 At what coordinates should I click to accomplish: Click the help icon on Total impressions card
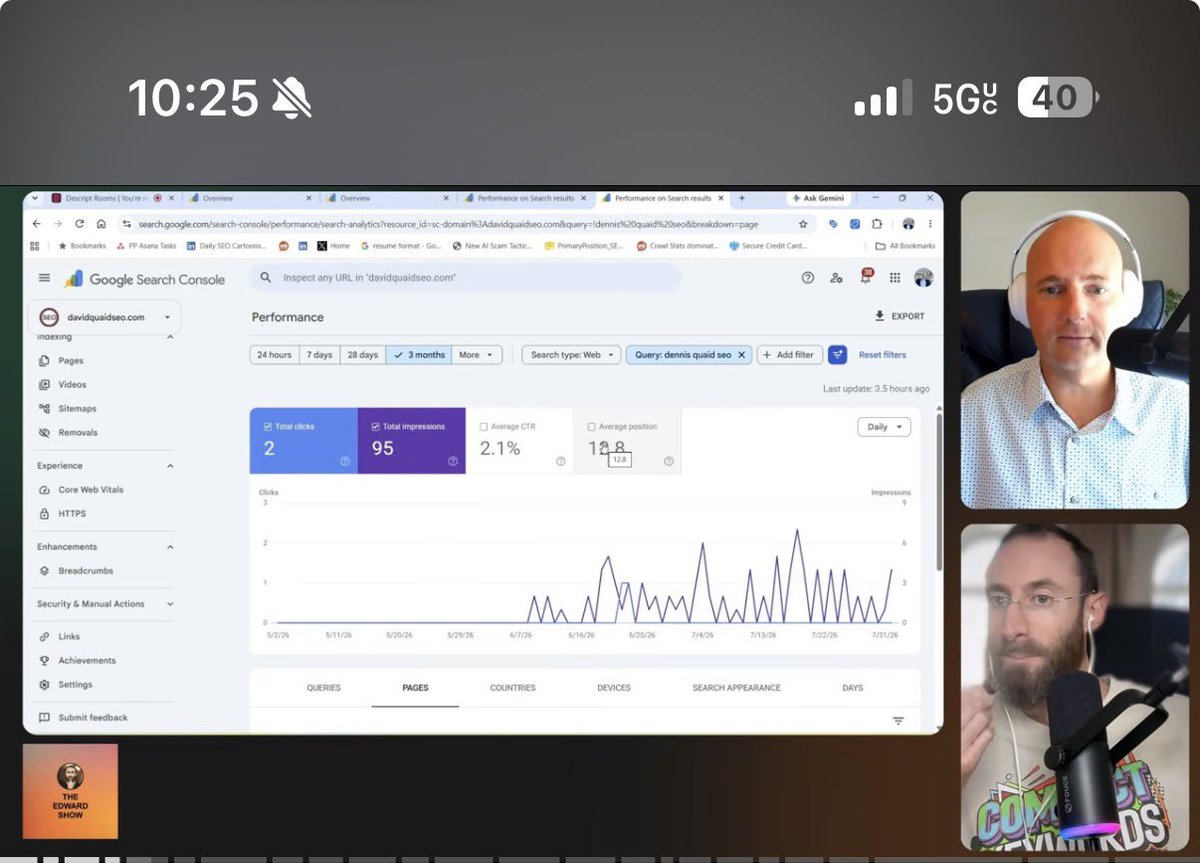coord(453,461)
